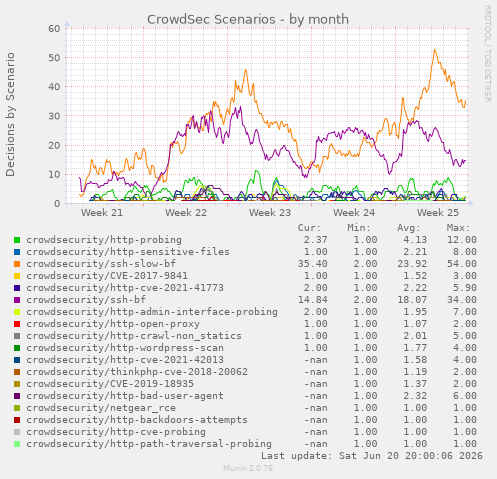Select the crowdsecurity/http-cve-2021-42013 label
The image size is (497, 479).
pyautogui.click(x=125, y=360)
